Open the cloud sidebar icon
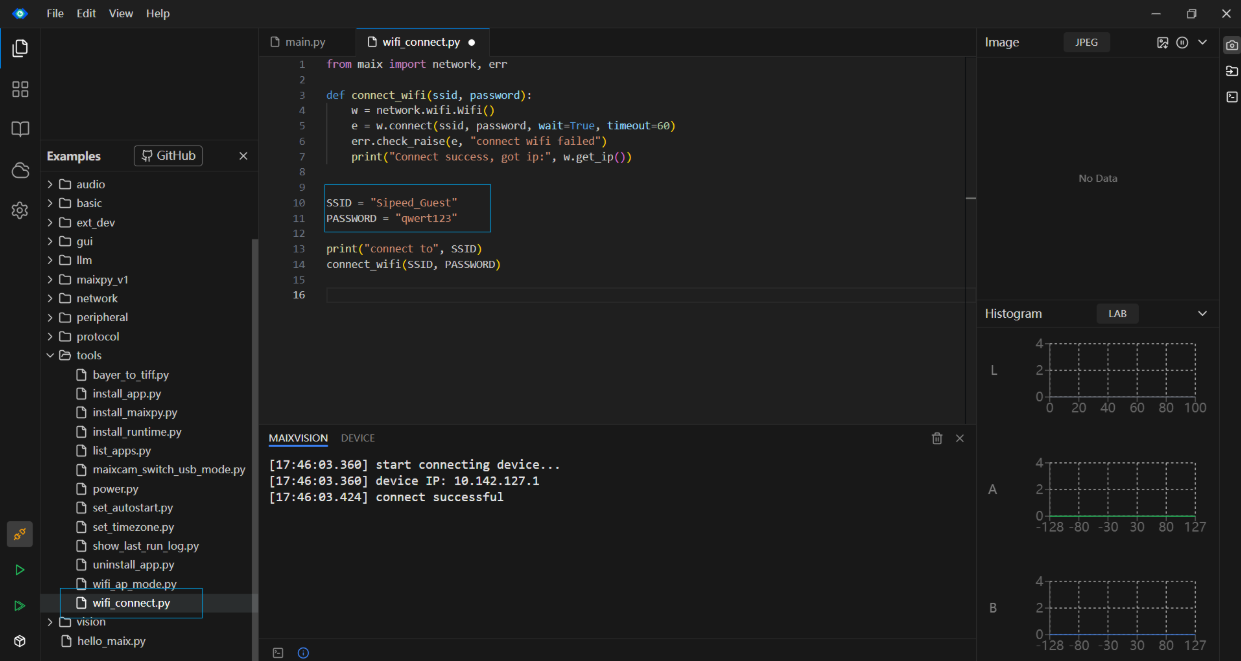 [20, 170]
